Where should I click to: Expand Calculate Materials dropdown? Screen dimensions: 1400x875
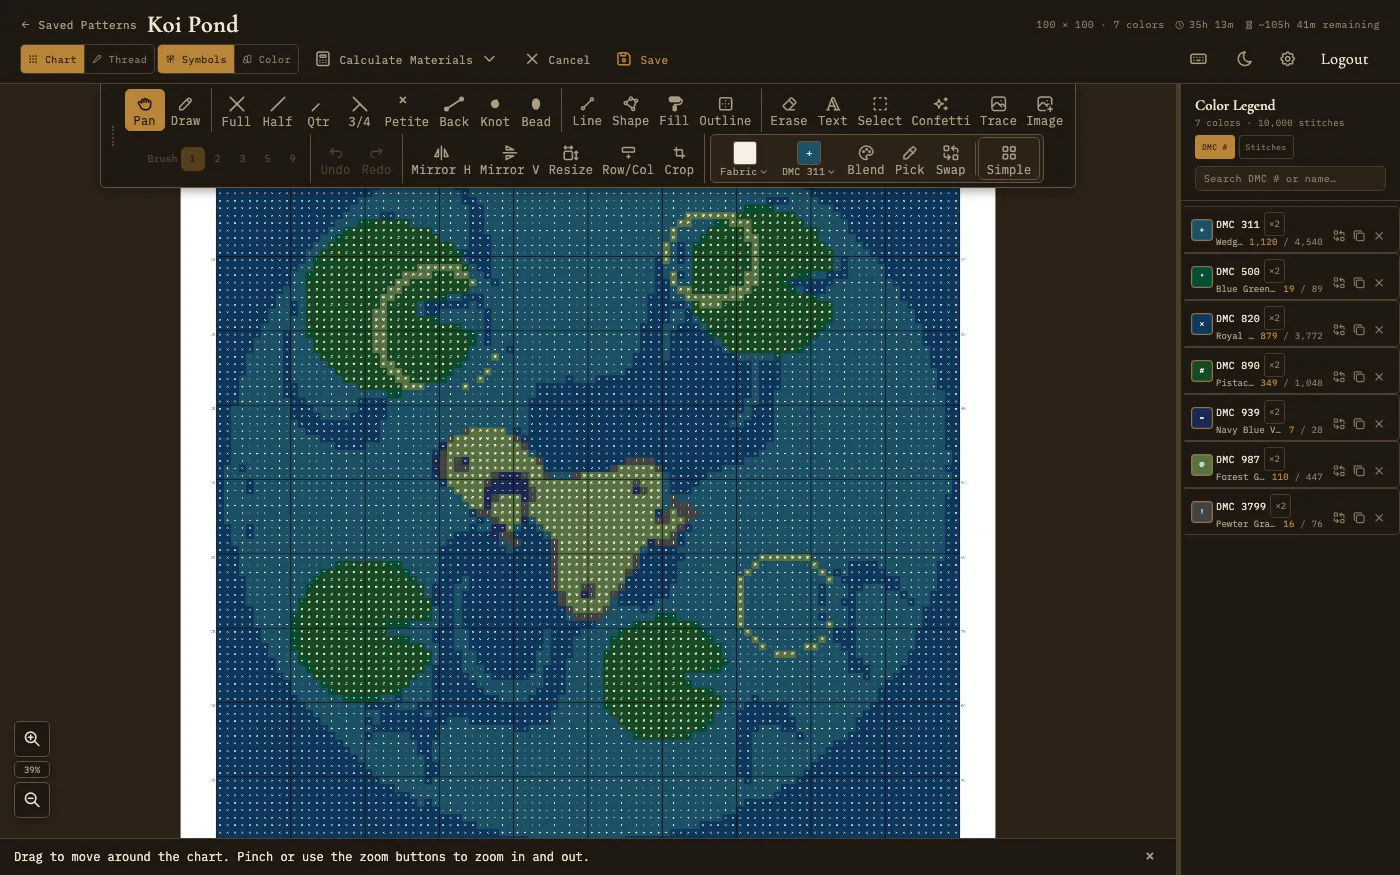(x=405, y=59)
